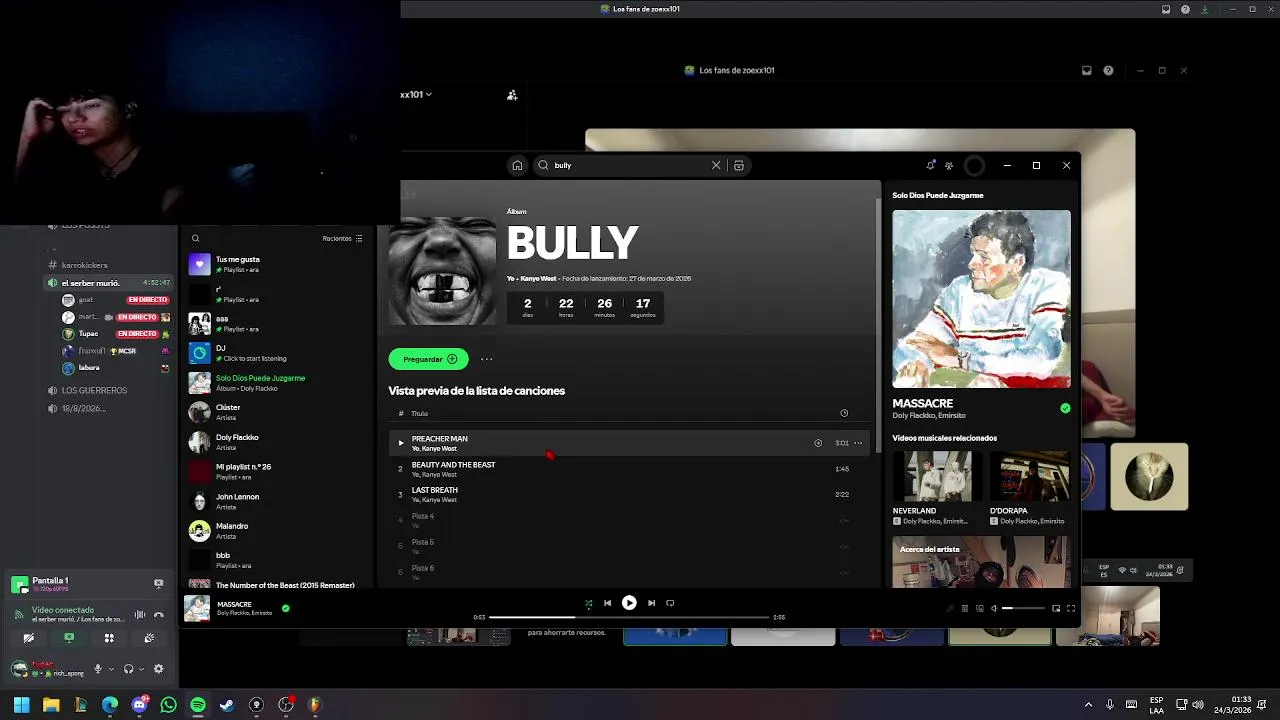The width and height of the screenshot is (1280, 720).
Task: Toggle MASSACRE saved check in now-playing bar
Action: [285, 608]
